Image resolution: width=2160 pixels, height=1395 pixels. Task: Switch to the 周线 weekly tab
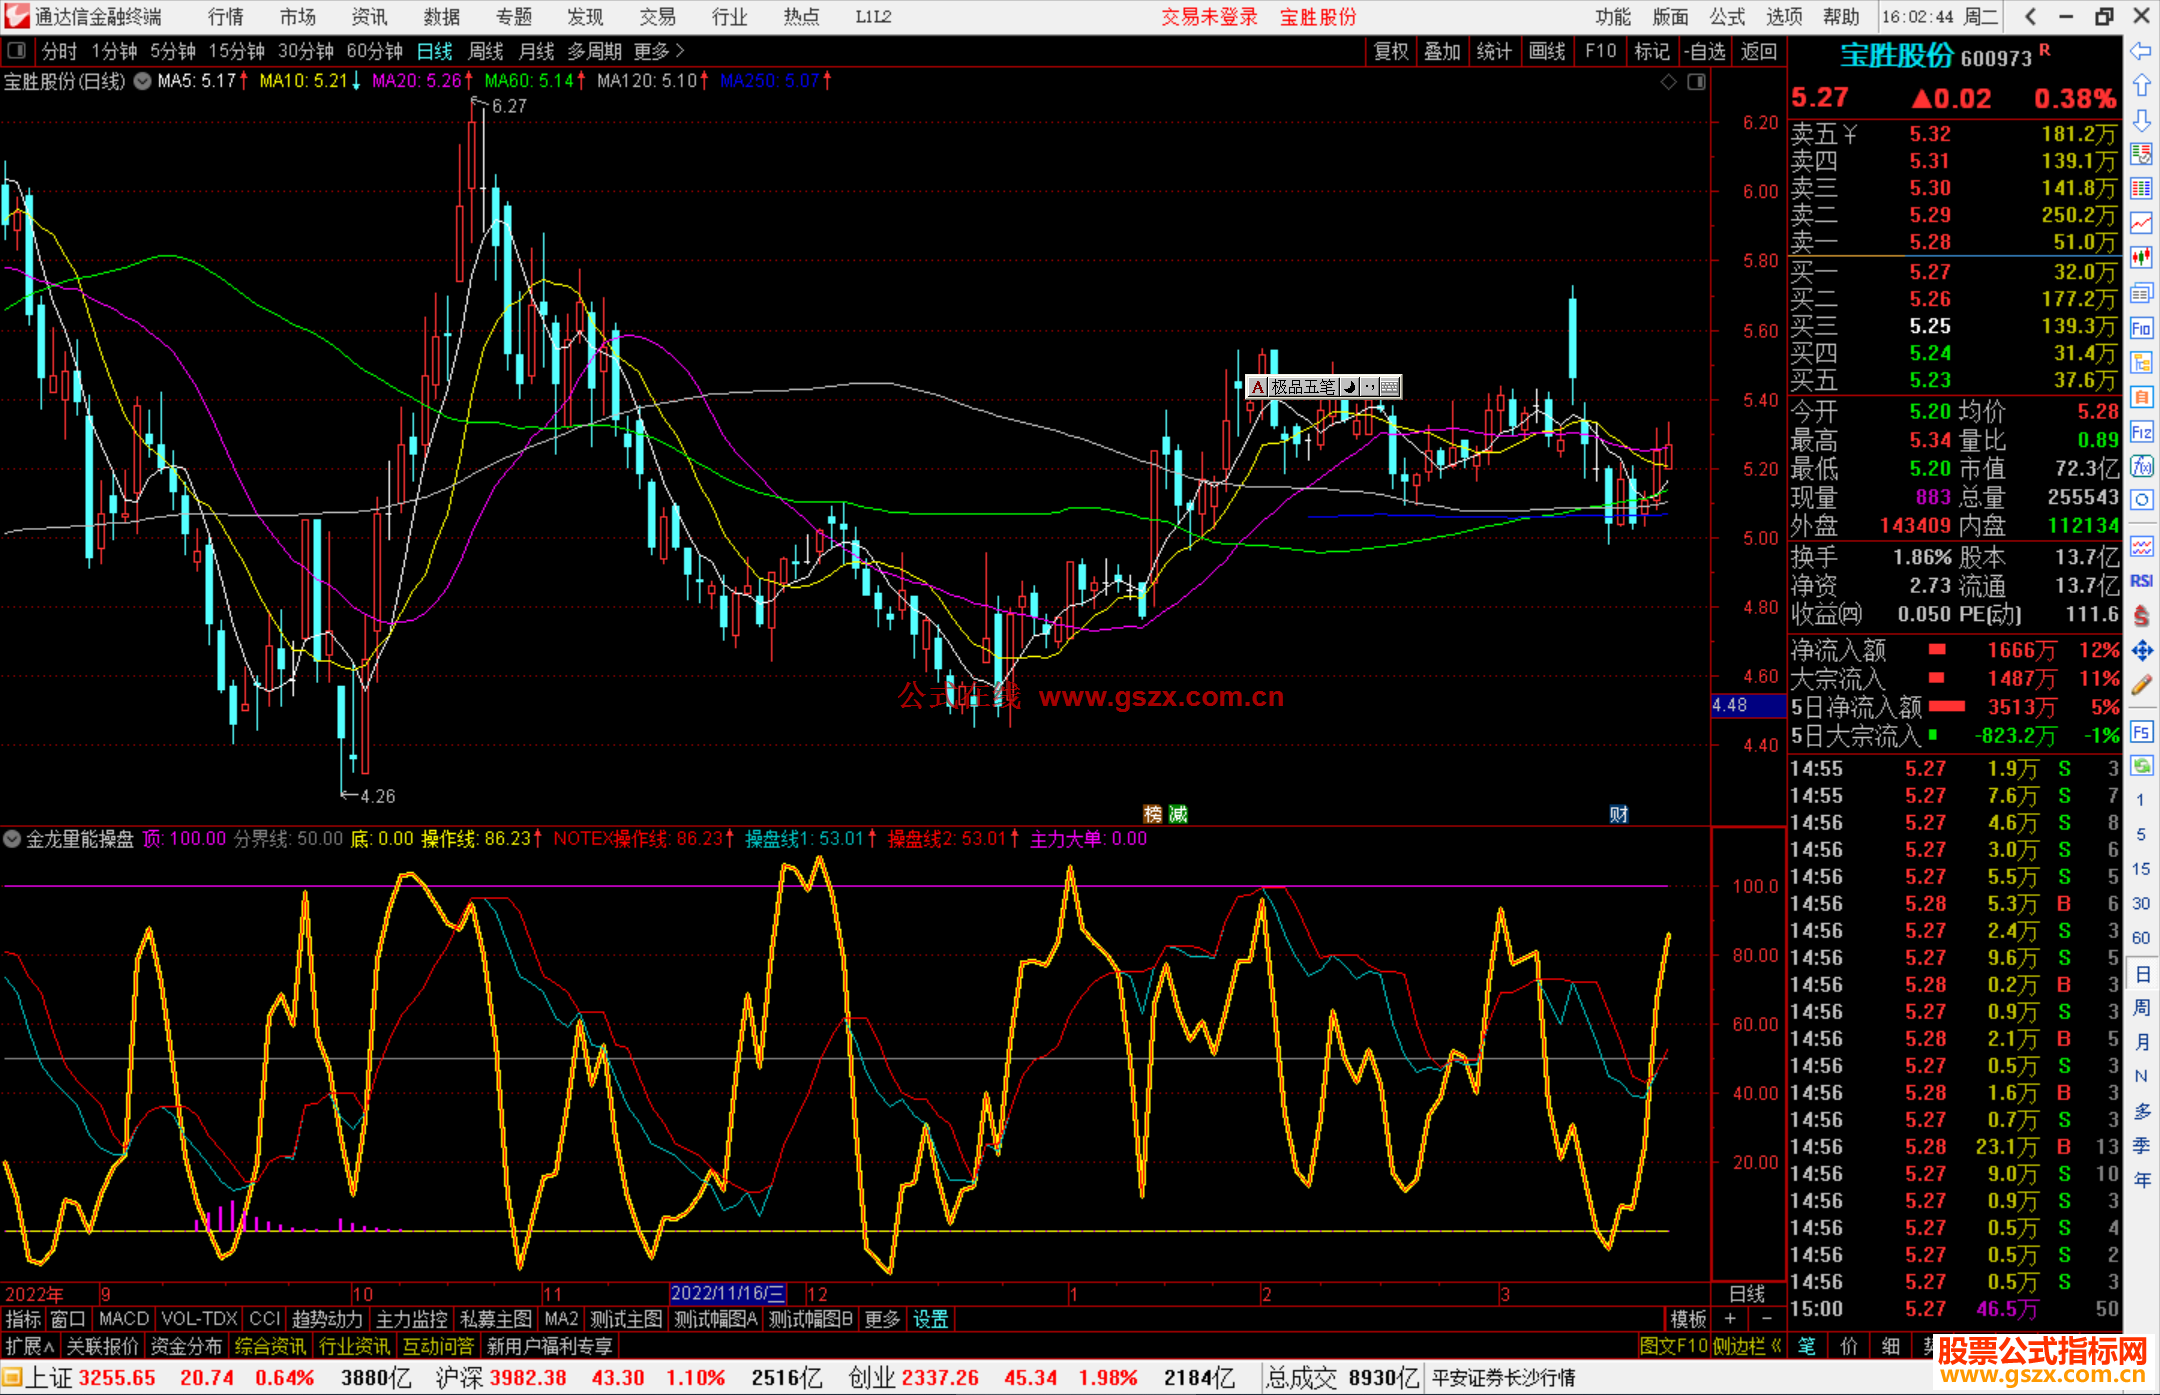(x=486, y=51)
